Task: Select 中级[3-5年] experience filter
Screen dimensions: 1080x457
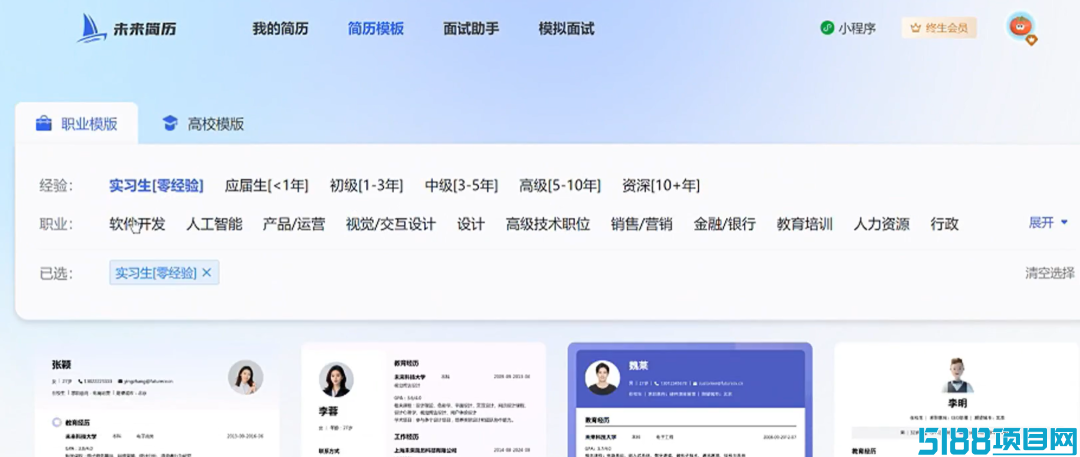Action: [x=461, y=185]
